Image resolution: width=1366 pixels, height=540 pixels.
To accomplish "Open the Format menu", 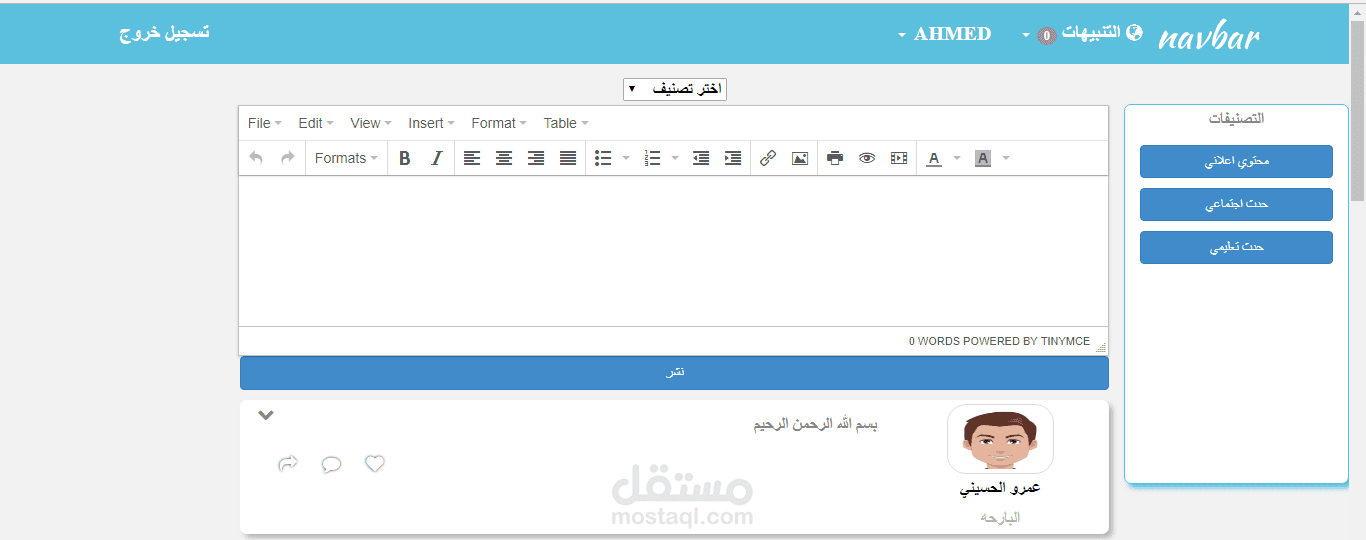I will point(500,123).
